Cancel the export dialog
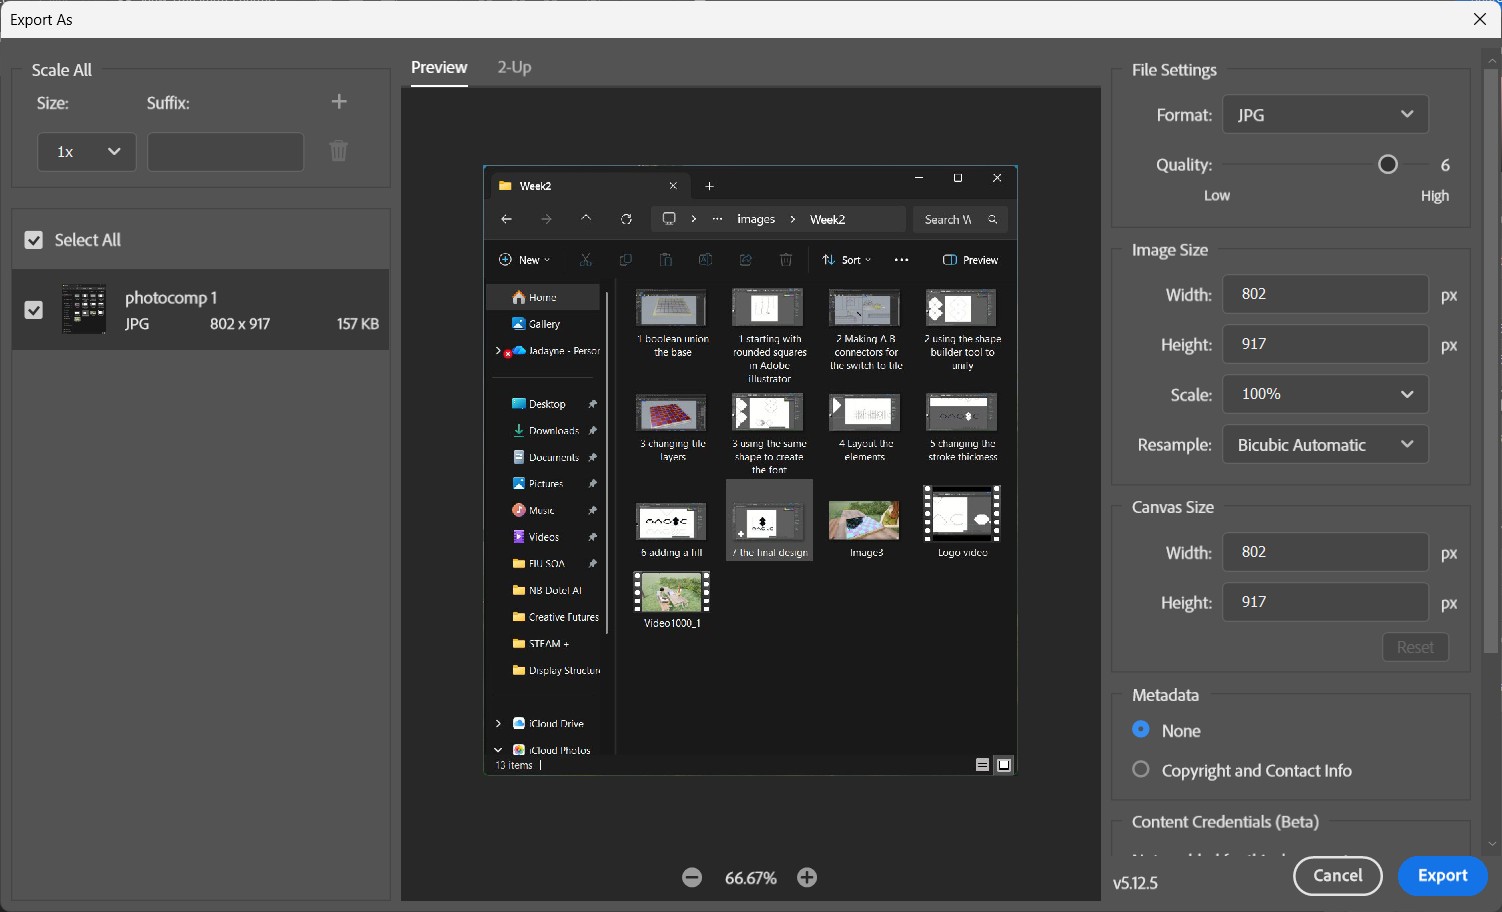 click(1338, 876)
